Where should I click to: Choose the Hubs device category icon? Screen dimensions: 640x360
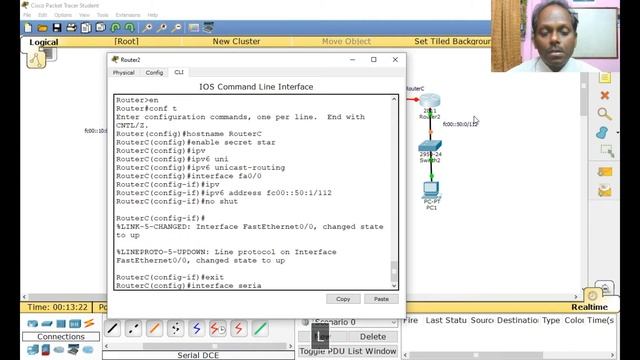tap(61, 324)
